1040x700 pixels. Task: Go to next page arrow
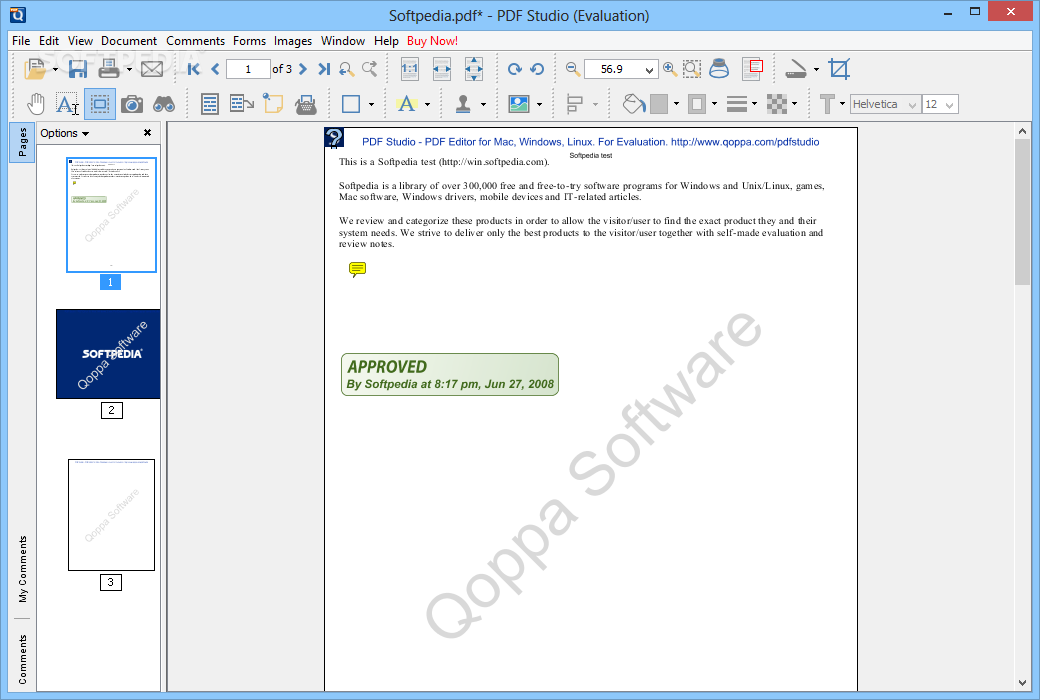303,69
